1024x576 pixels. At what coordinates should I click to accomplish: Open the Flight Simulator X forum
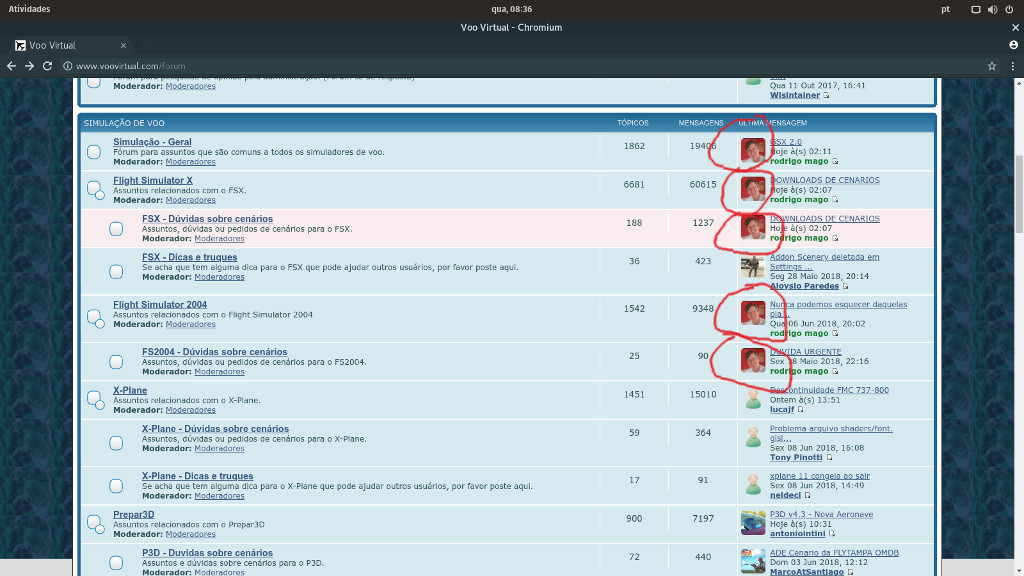coord(153,180)
